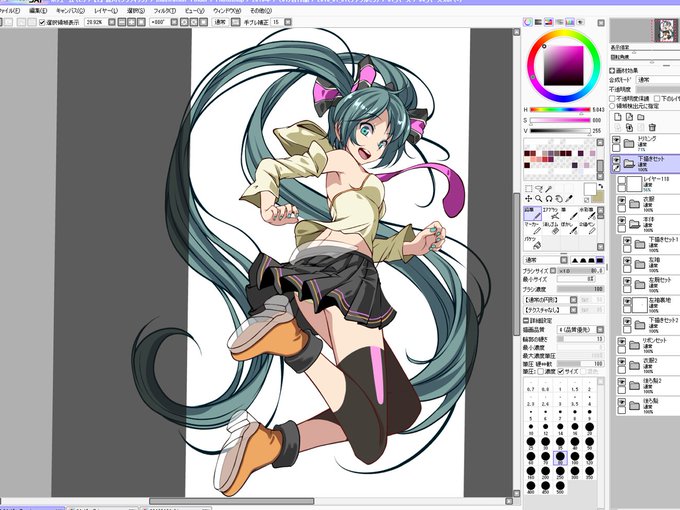Viewport: 680px width, 510px height.
Task: Select the eyedropper tool
Action: click(569, 199)
